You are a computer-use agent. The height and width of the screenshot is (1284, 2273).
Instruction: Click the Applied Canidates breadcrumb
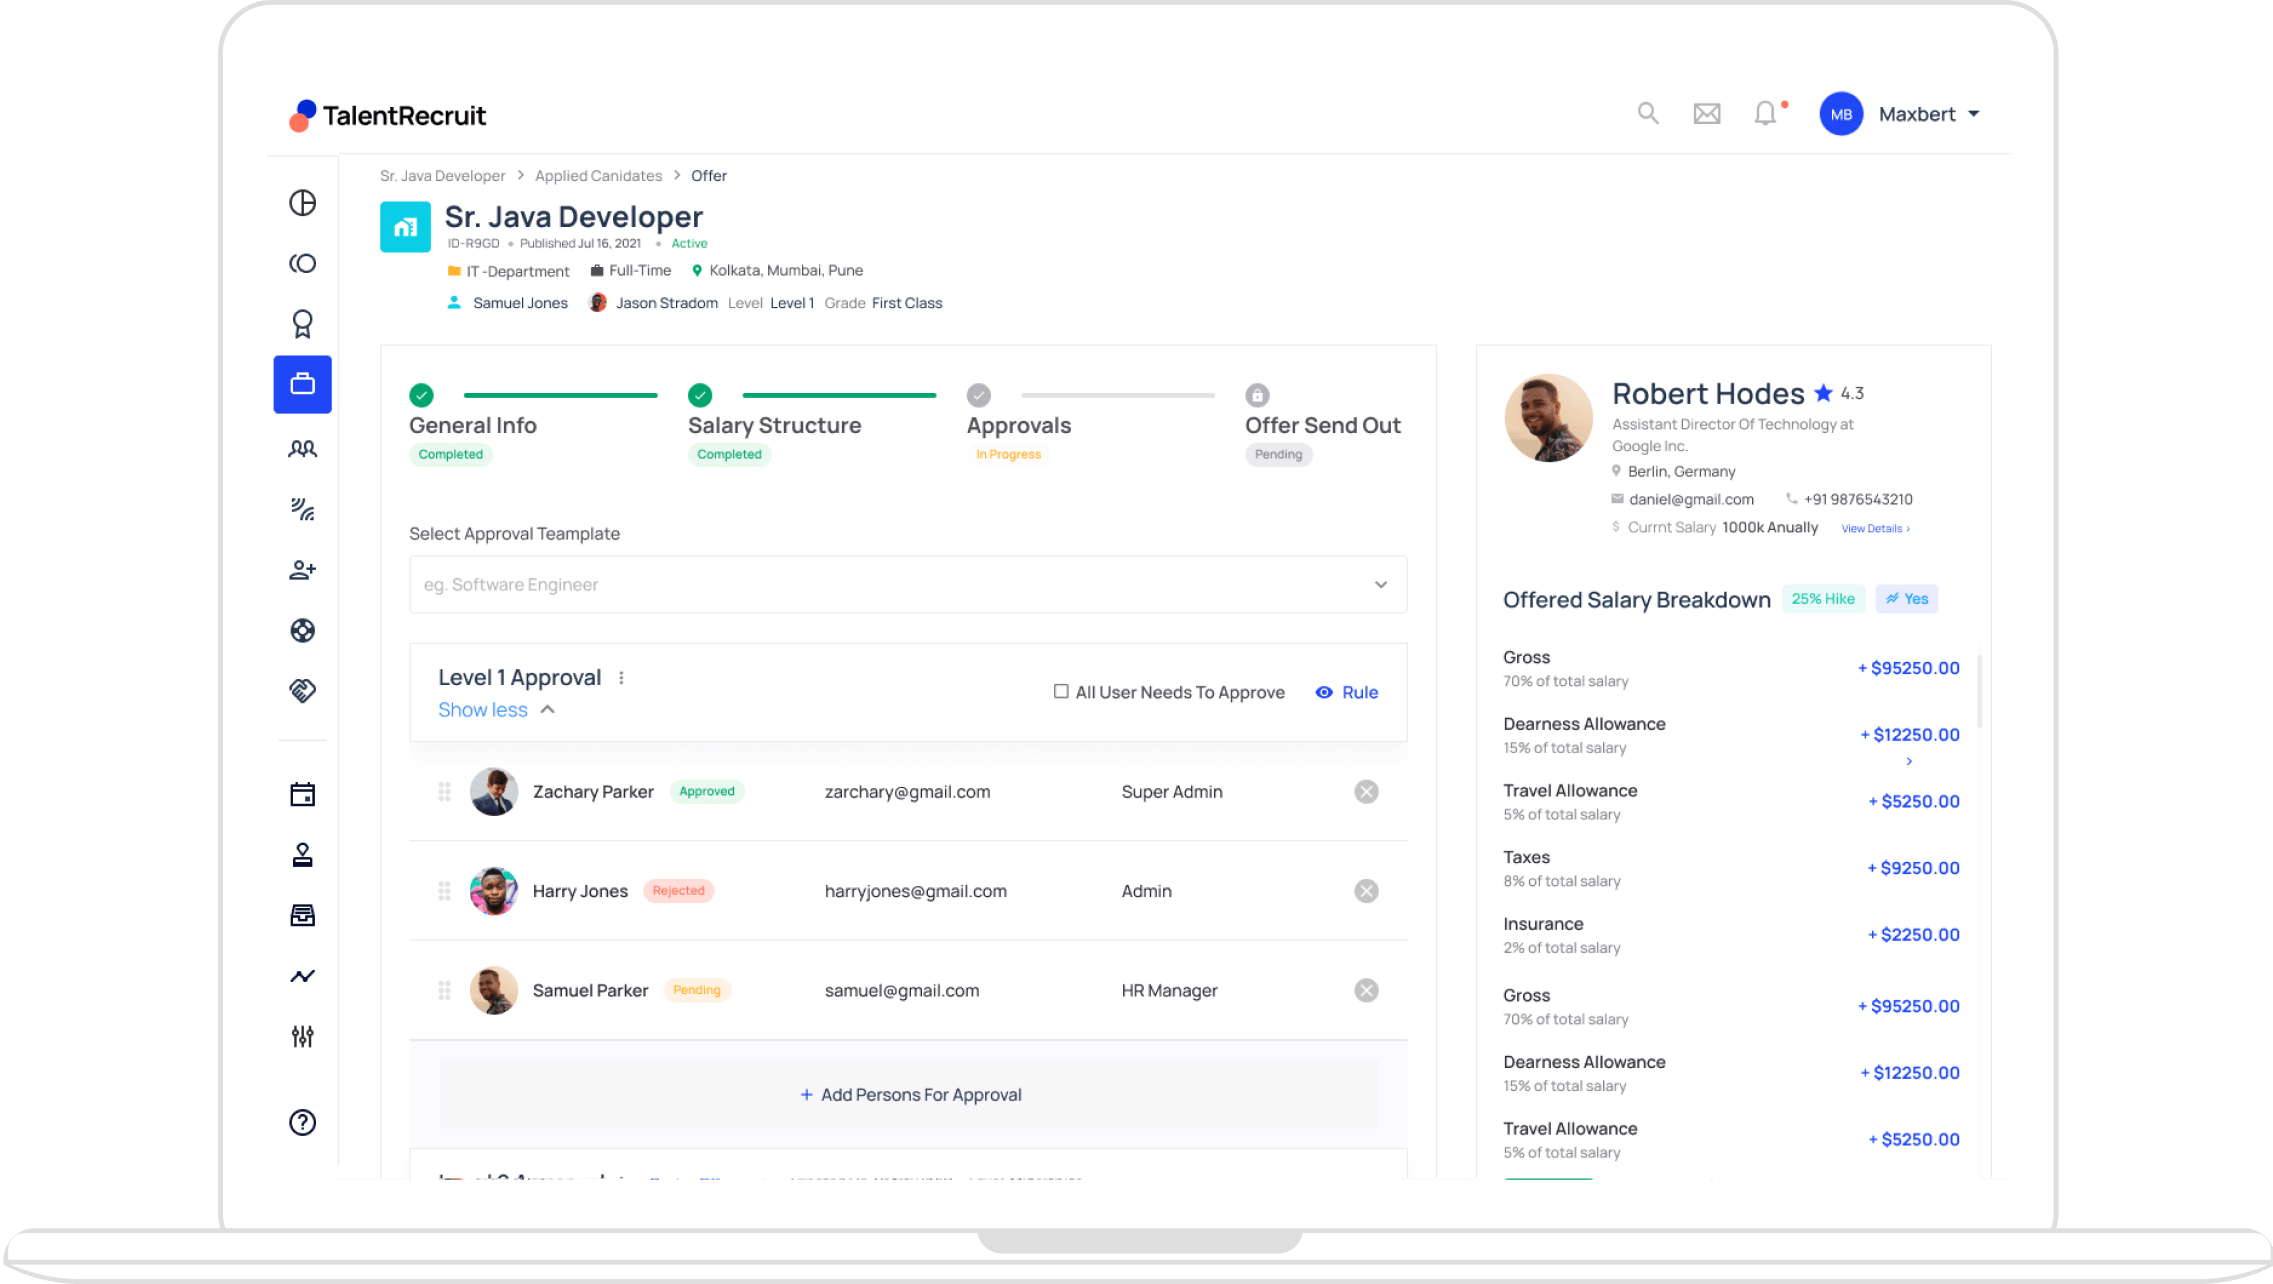[x=598, y=176]
